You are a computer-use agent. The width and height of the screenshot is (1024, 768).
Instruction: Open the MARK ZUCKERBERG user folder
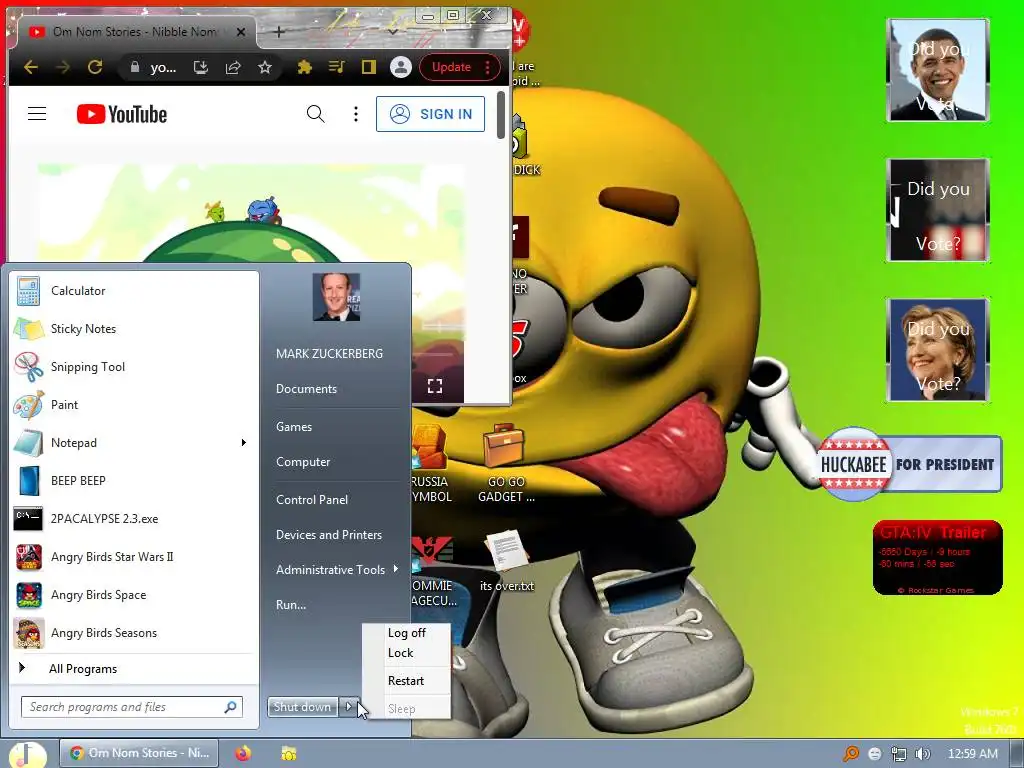click(x=329, y=353)
